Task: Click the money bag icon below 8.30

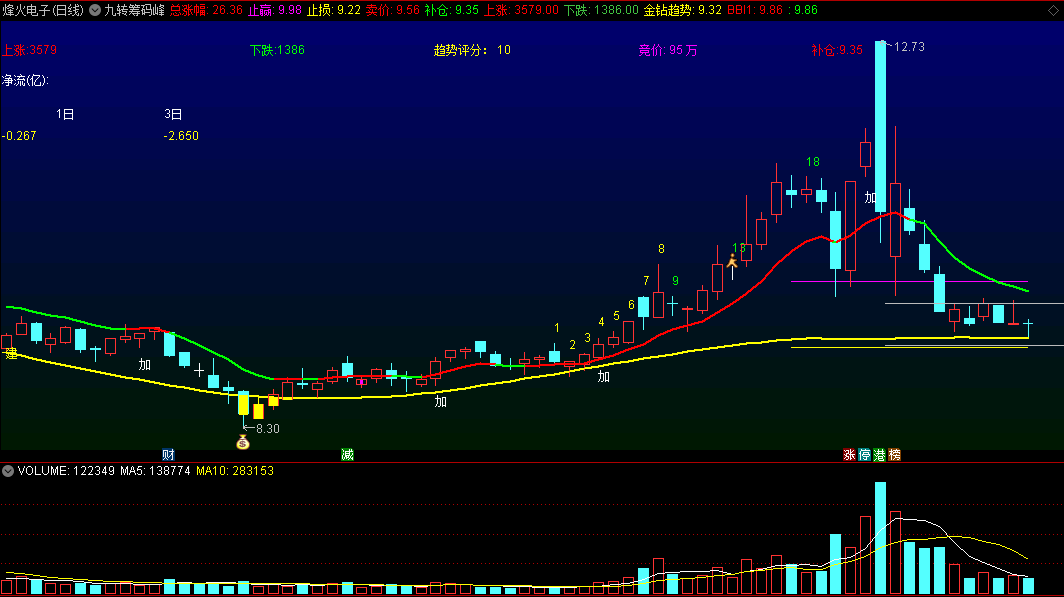Action: tap(243, 442)
